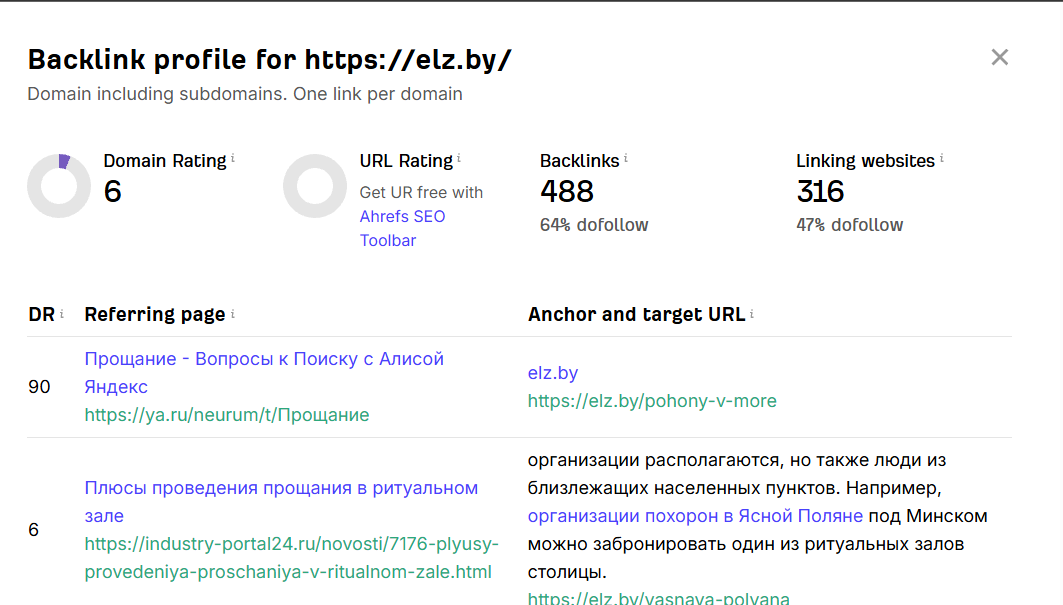
Task: Open the elz.by/pohony-v-more target URL
Action: point(652,401)
